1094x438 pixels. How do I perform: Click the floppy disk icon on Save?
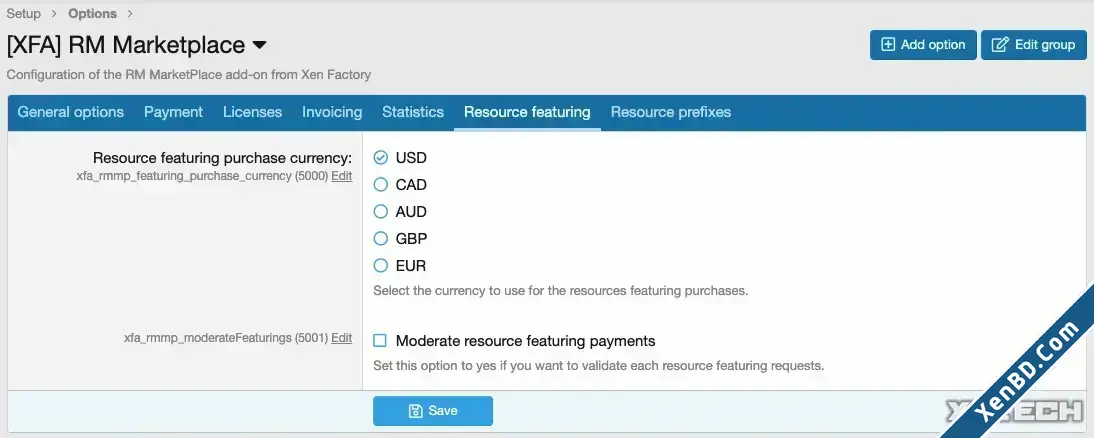(x=415, y=411)
